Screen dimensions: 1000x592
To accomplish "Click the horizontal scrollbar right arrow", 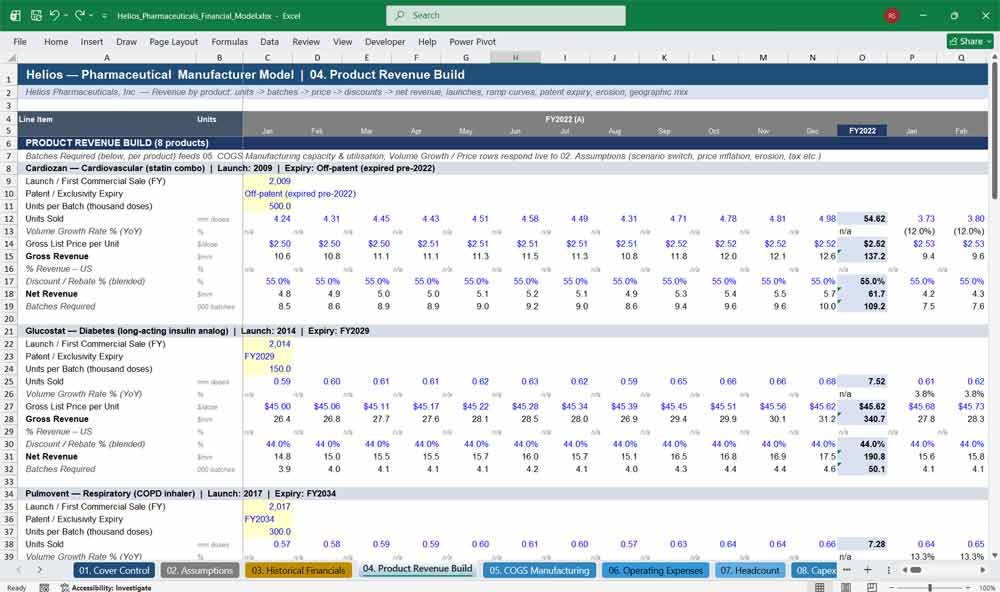I will (983, 570).
